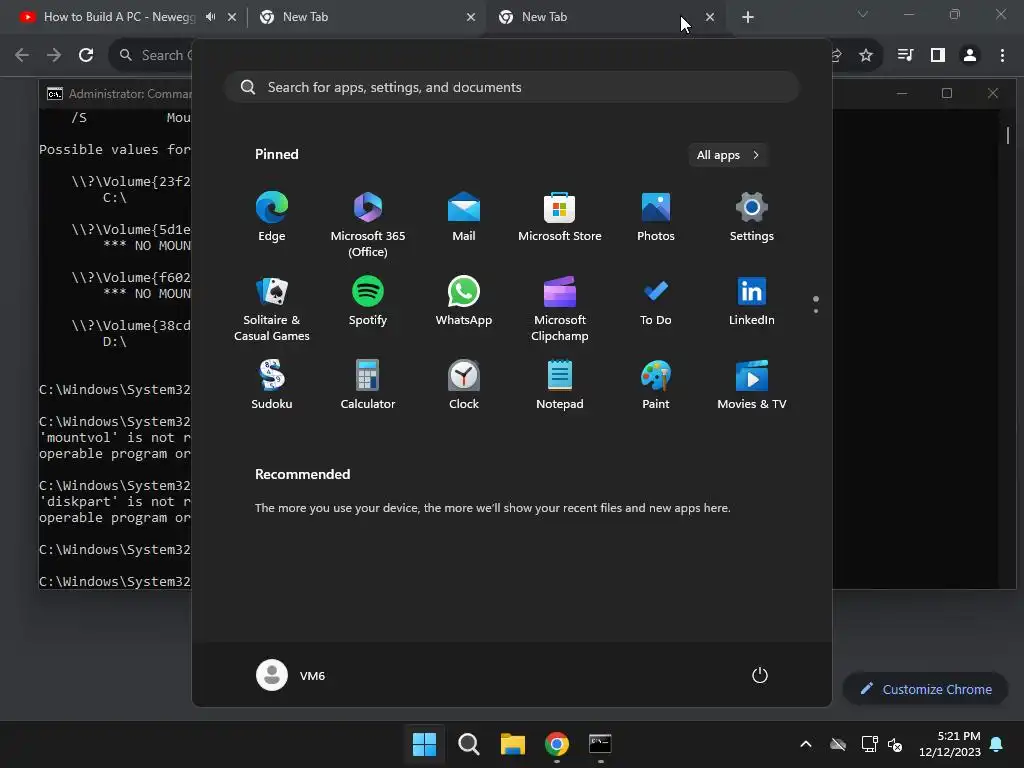
Task: Open Microsoft Store from pinned apps
Action: pyautogui.click(x=560, y=217)
